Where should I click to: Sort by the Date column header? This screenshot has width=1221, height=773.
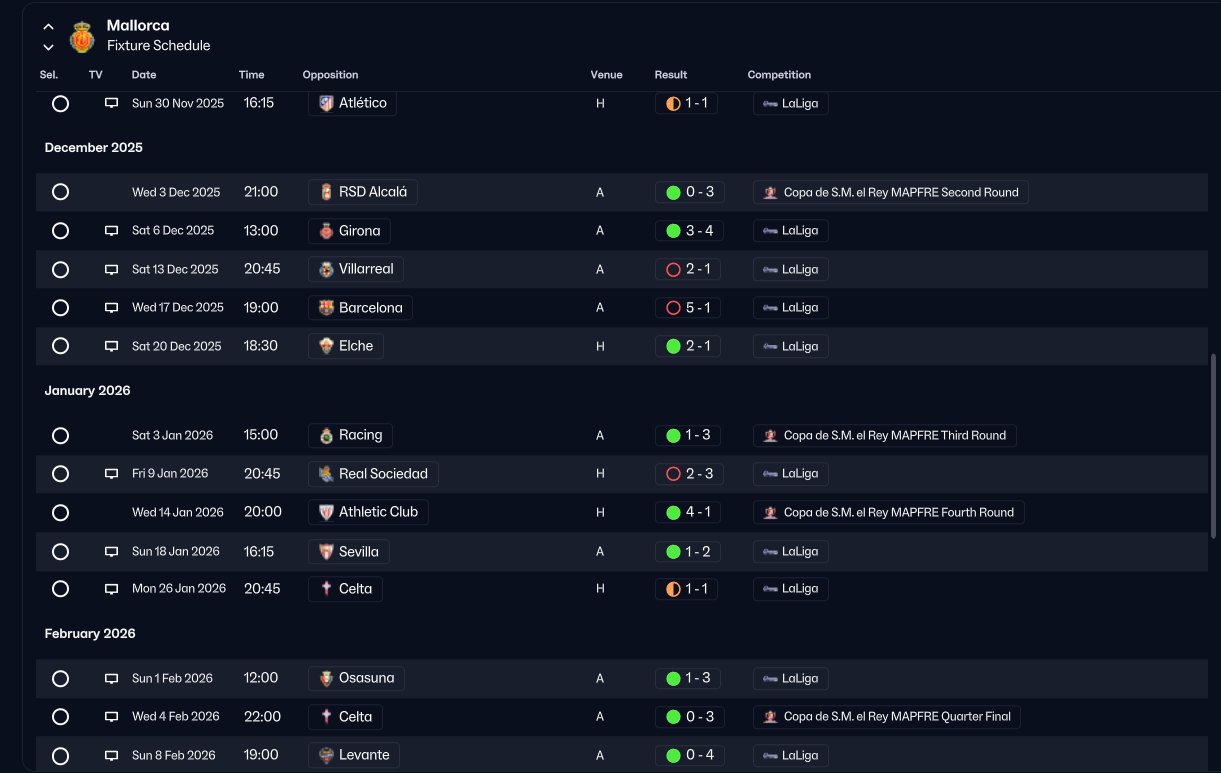pyautogui.click(x=144, y=75)
